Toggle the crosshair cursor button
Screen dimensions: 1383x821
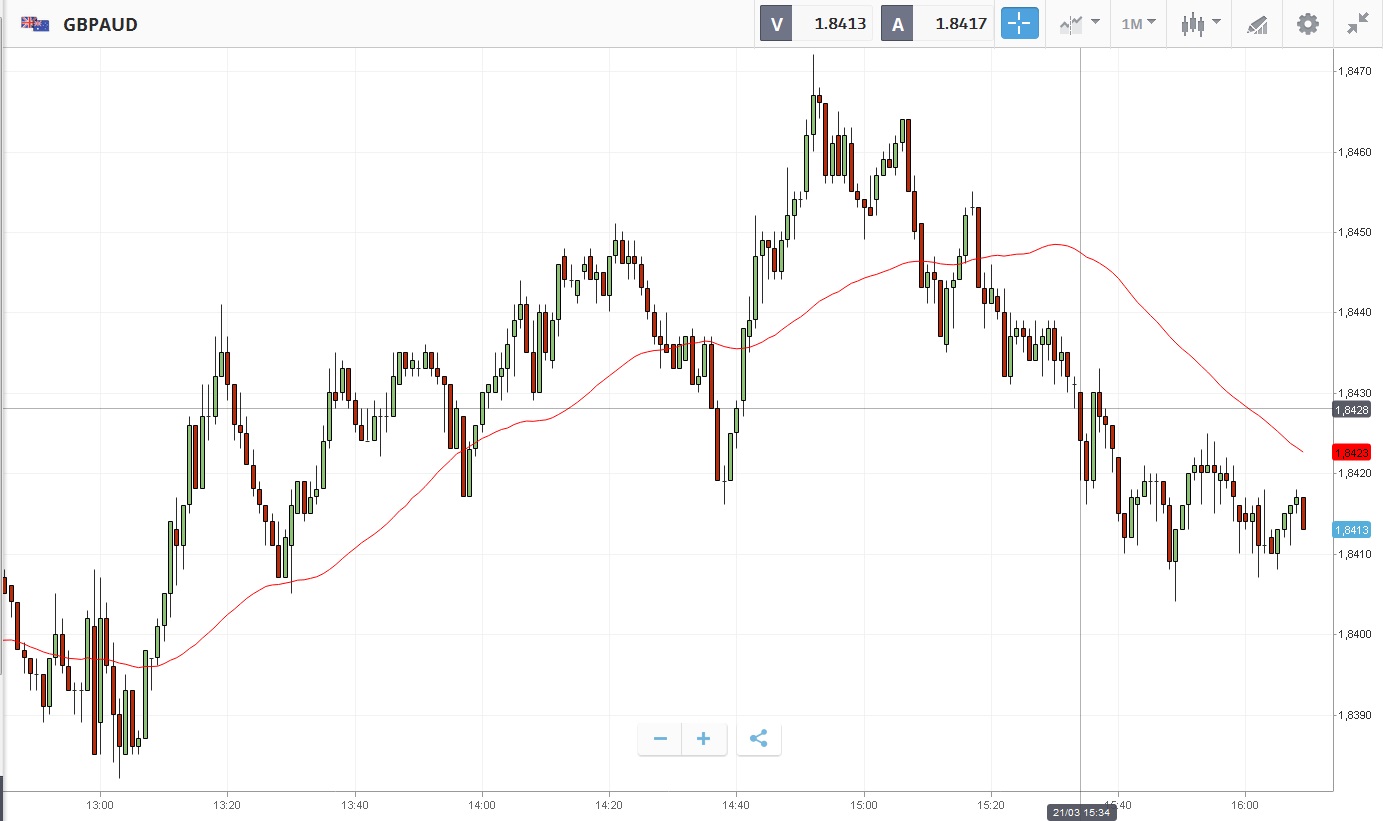[1020, 24]
